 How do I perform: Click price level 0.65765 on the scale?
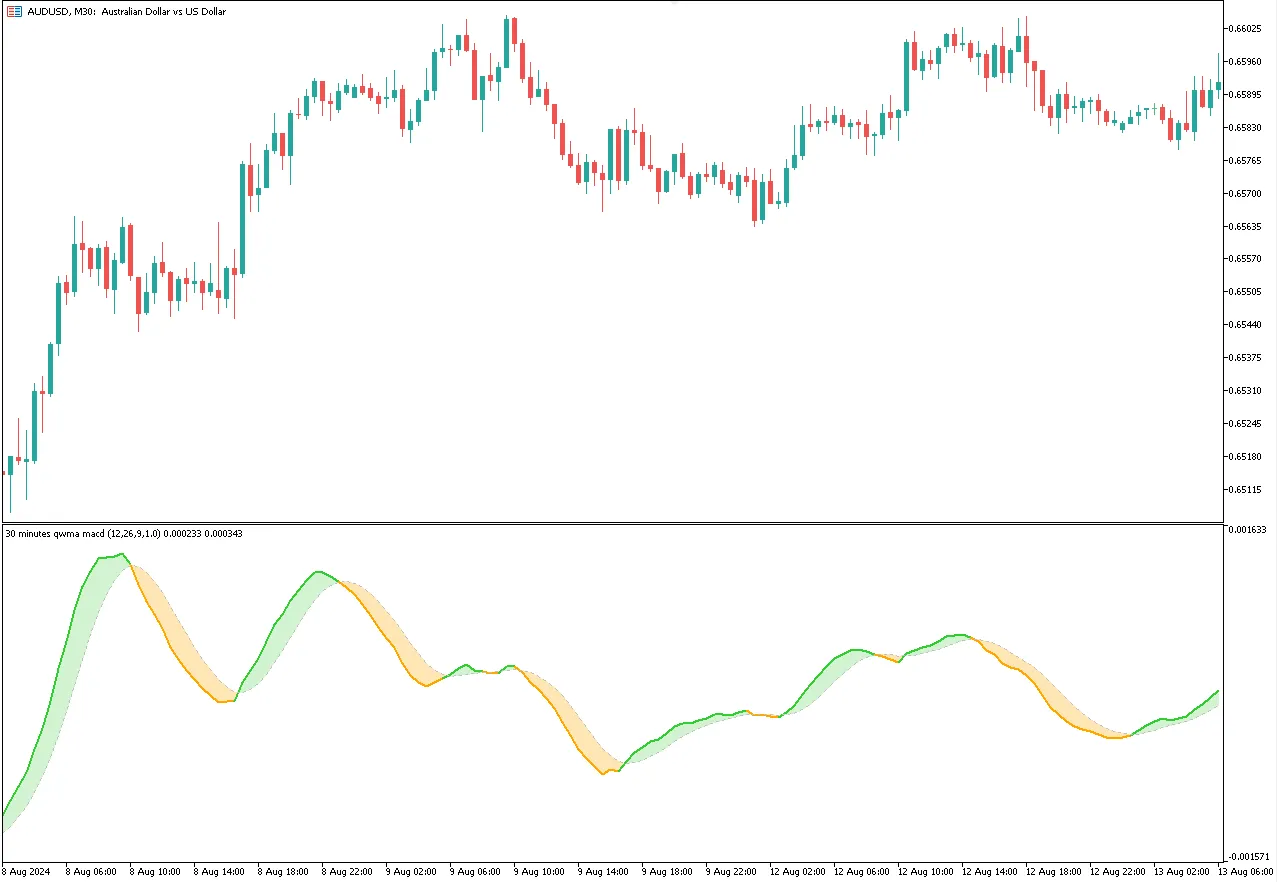[x=1247, y=161]
